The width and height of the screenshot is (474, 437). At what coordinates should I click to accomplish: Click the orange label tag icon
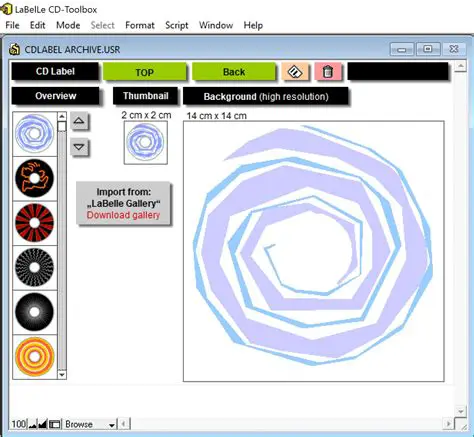point(295,71)
